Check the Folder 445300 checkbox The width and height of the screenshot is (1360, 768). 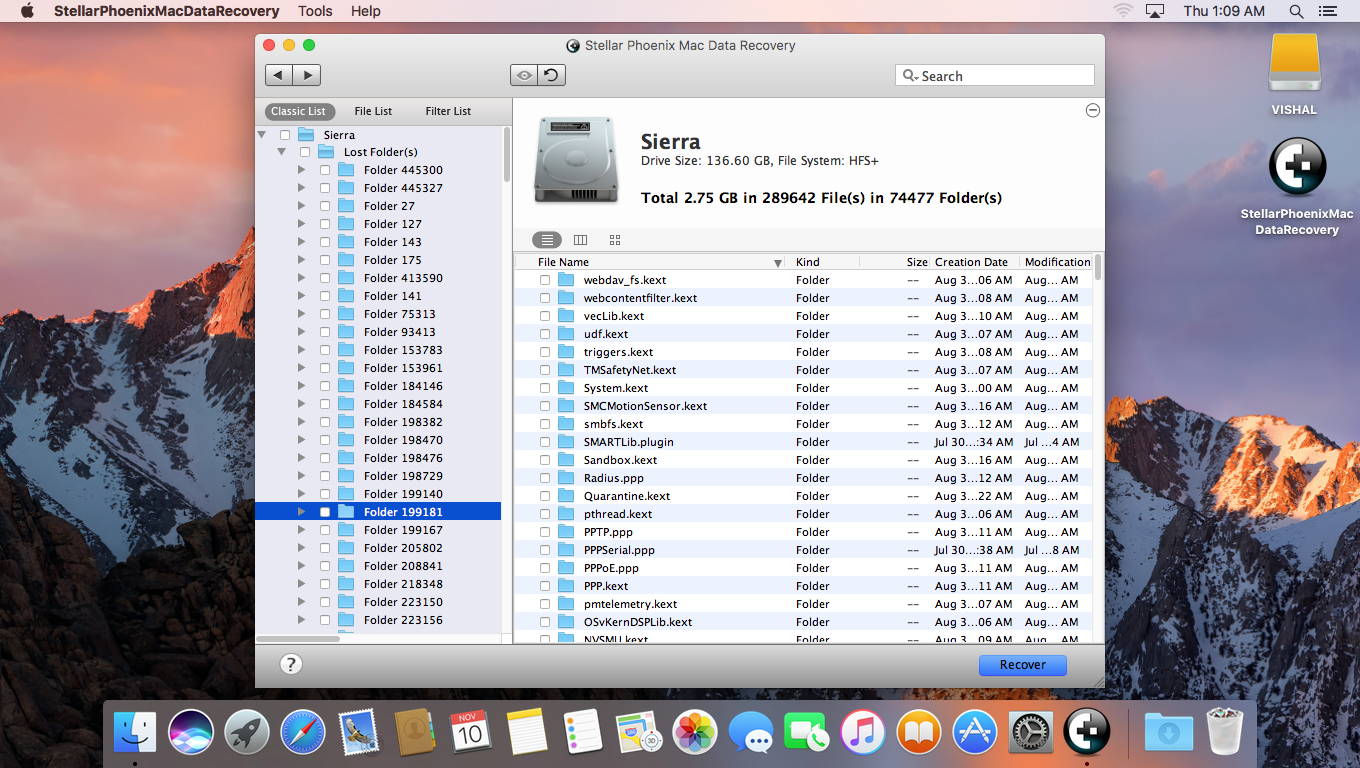click(x=325, y=170)
